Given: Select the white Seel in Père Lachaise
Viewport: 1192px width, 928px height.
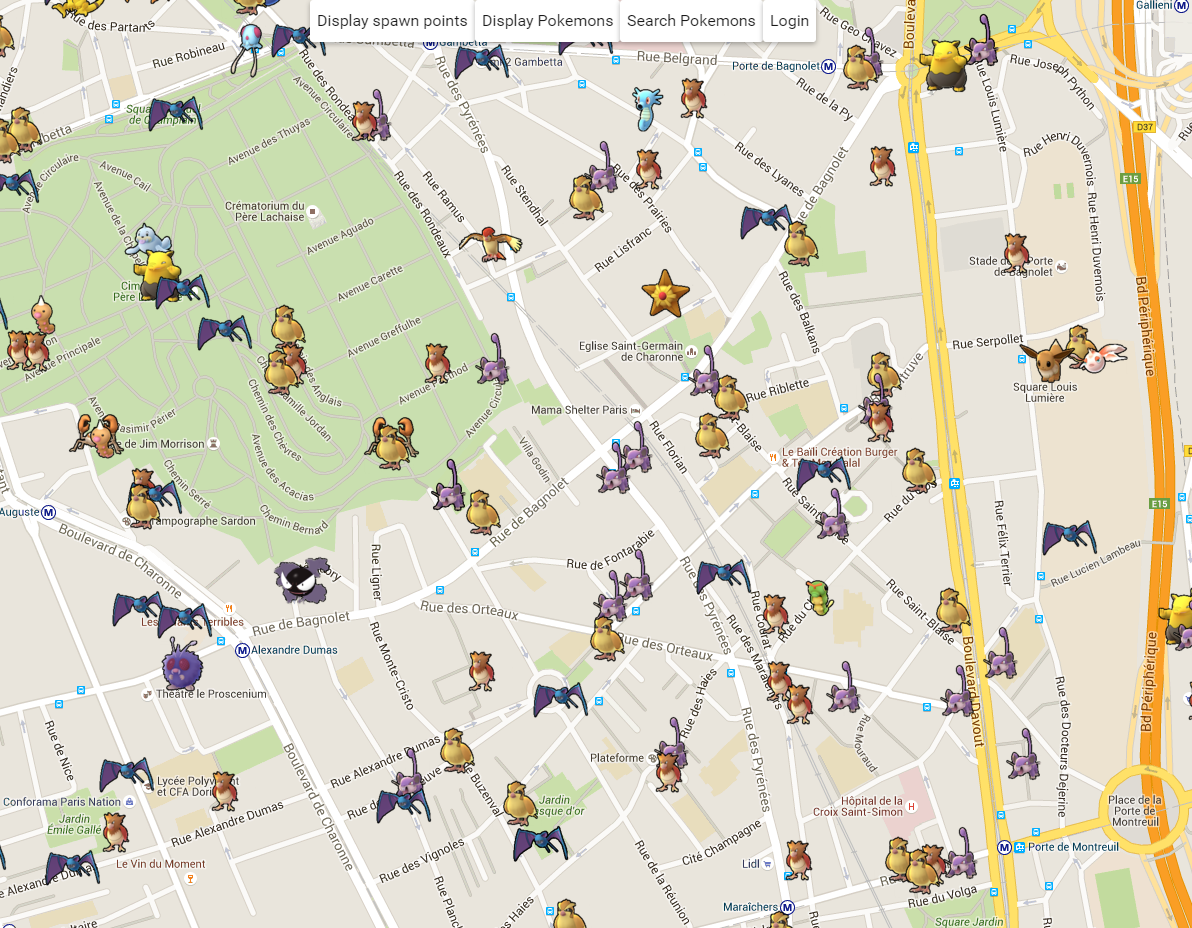Looking at the screenshot, I should 148,241.
